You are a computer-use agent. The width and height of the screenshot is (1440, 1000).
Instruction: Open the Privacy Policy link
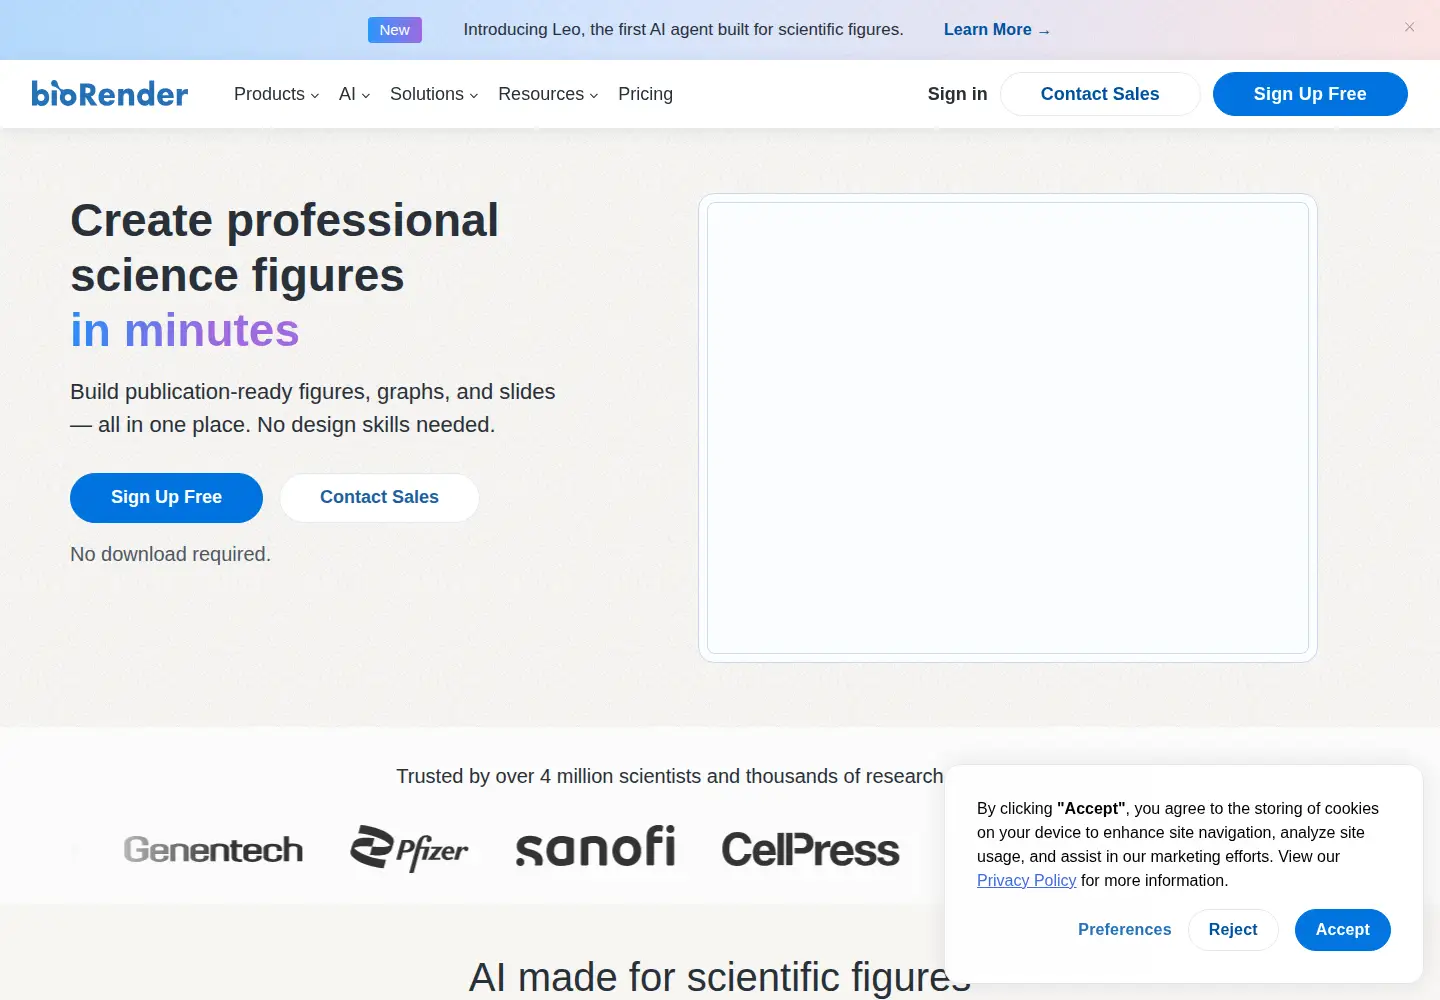point(1026,881)
